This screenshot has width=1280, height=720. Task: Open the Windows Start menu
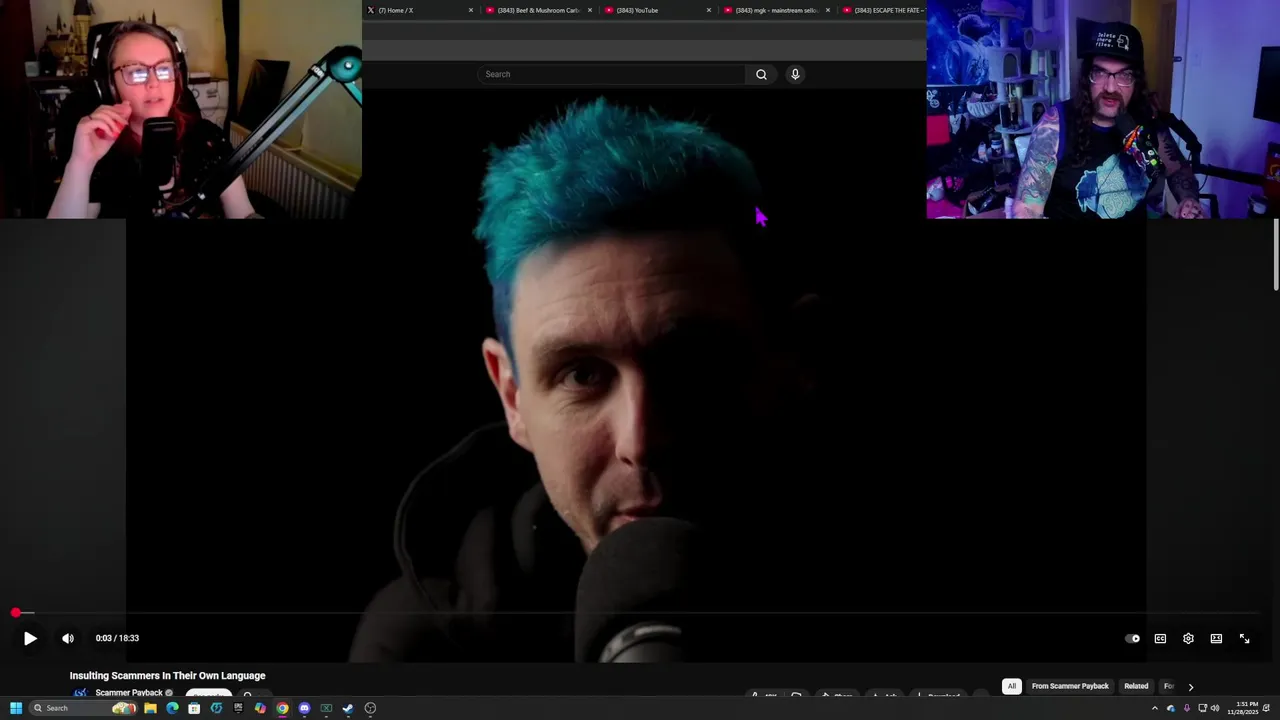(x=16, y=708)
